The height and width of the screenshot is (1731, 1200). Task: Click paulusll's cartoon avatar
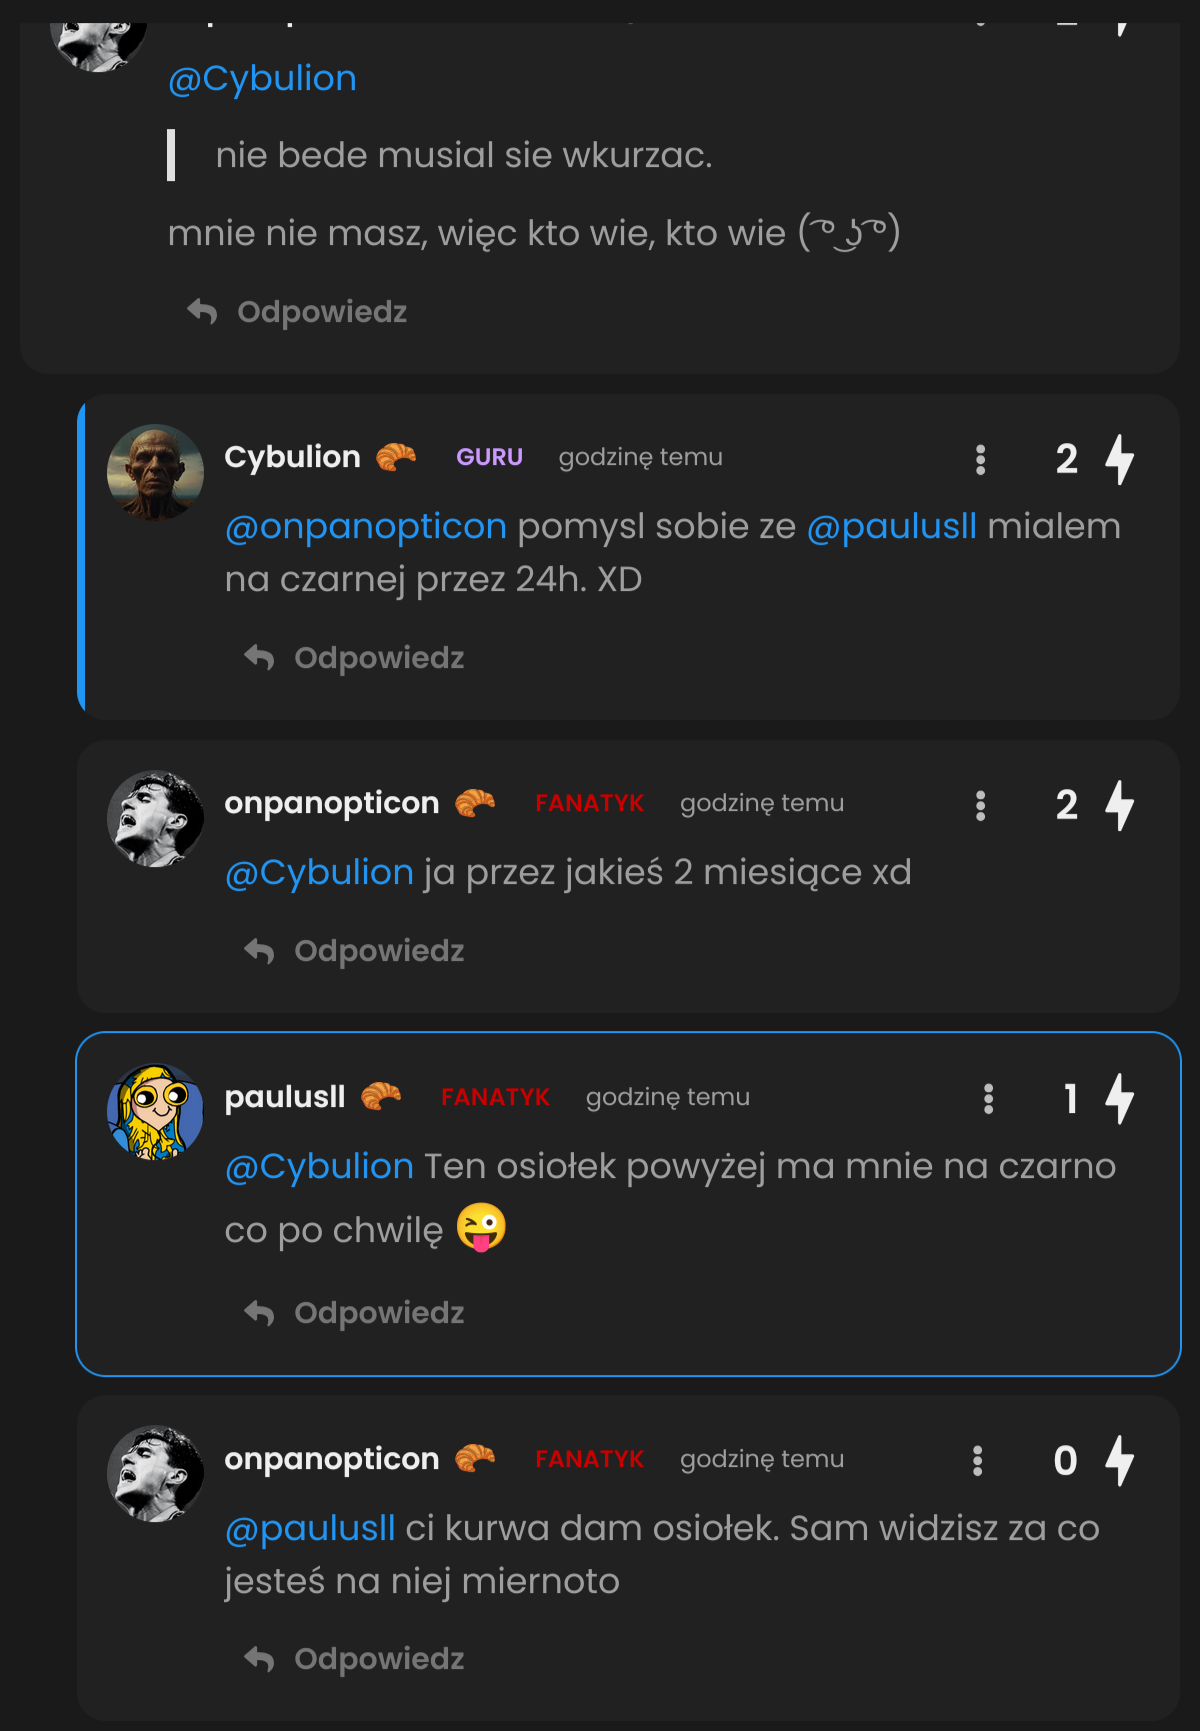(x=155, y=1111)
